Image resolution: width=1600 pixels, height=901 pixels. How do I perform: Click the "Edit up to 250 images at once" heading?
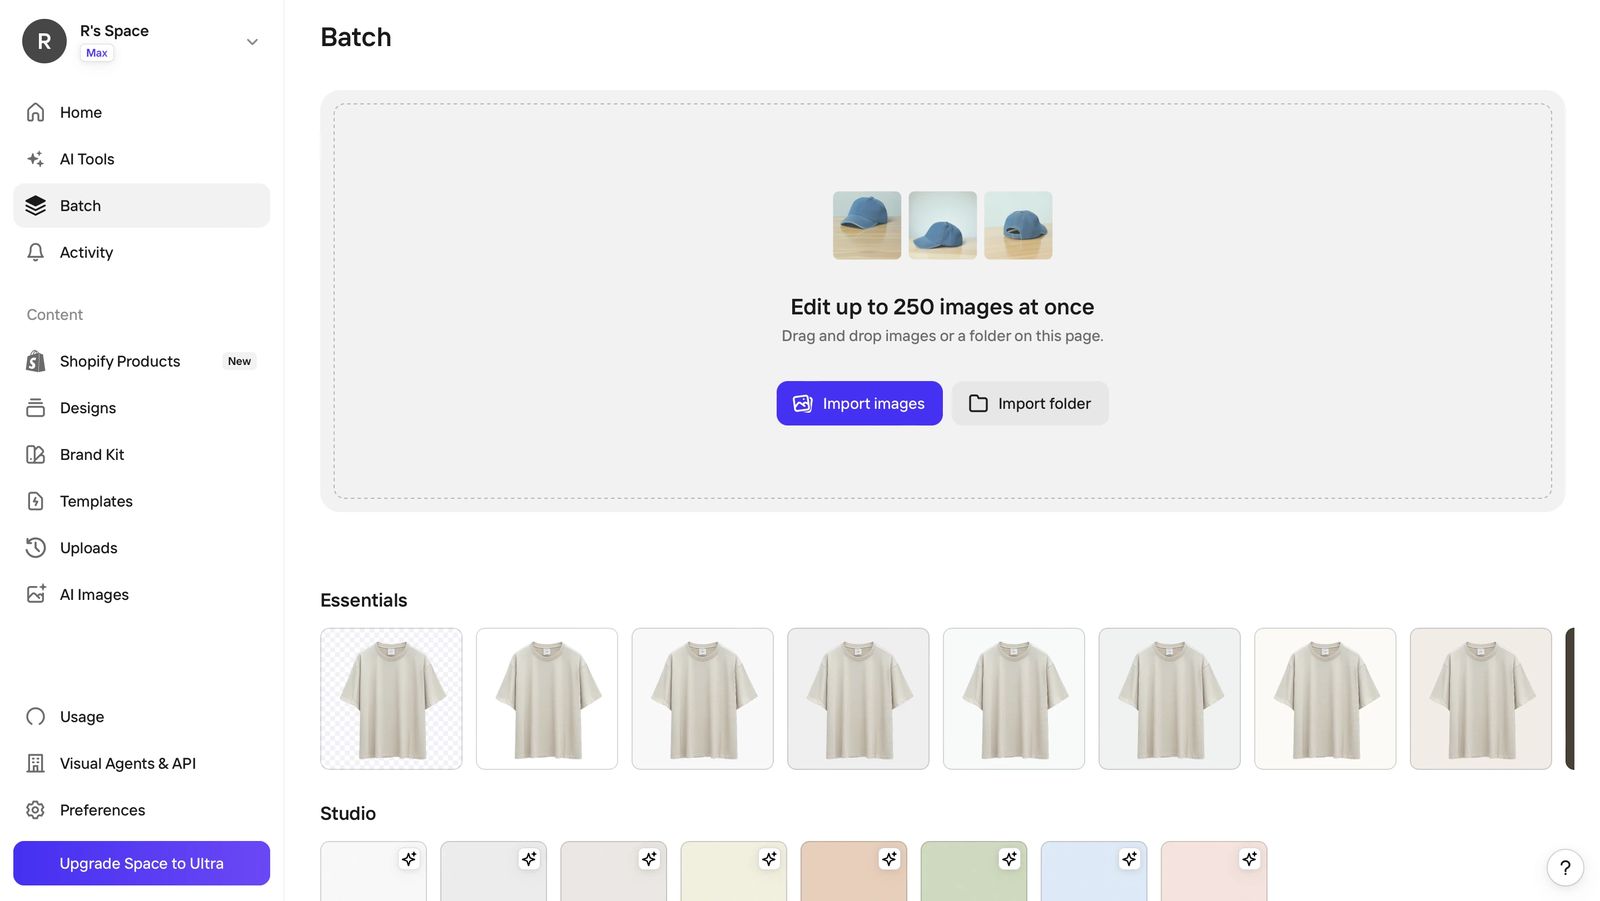click(x=942, y=307)
